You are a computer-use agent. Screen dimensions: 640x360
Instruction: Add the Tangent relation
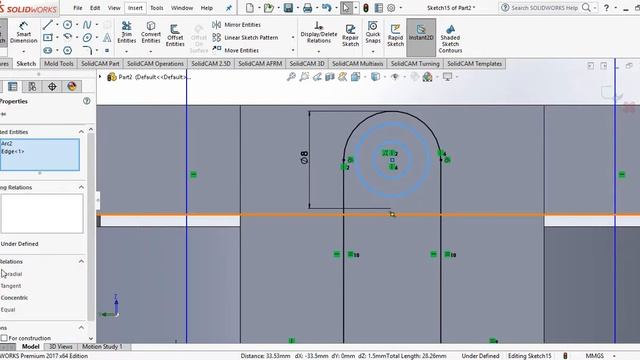(x=11, y=286)
